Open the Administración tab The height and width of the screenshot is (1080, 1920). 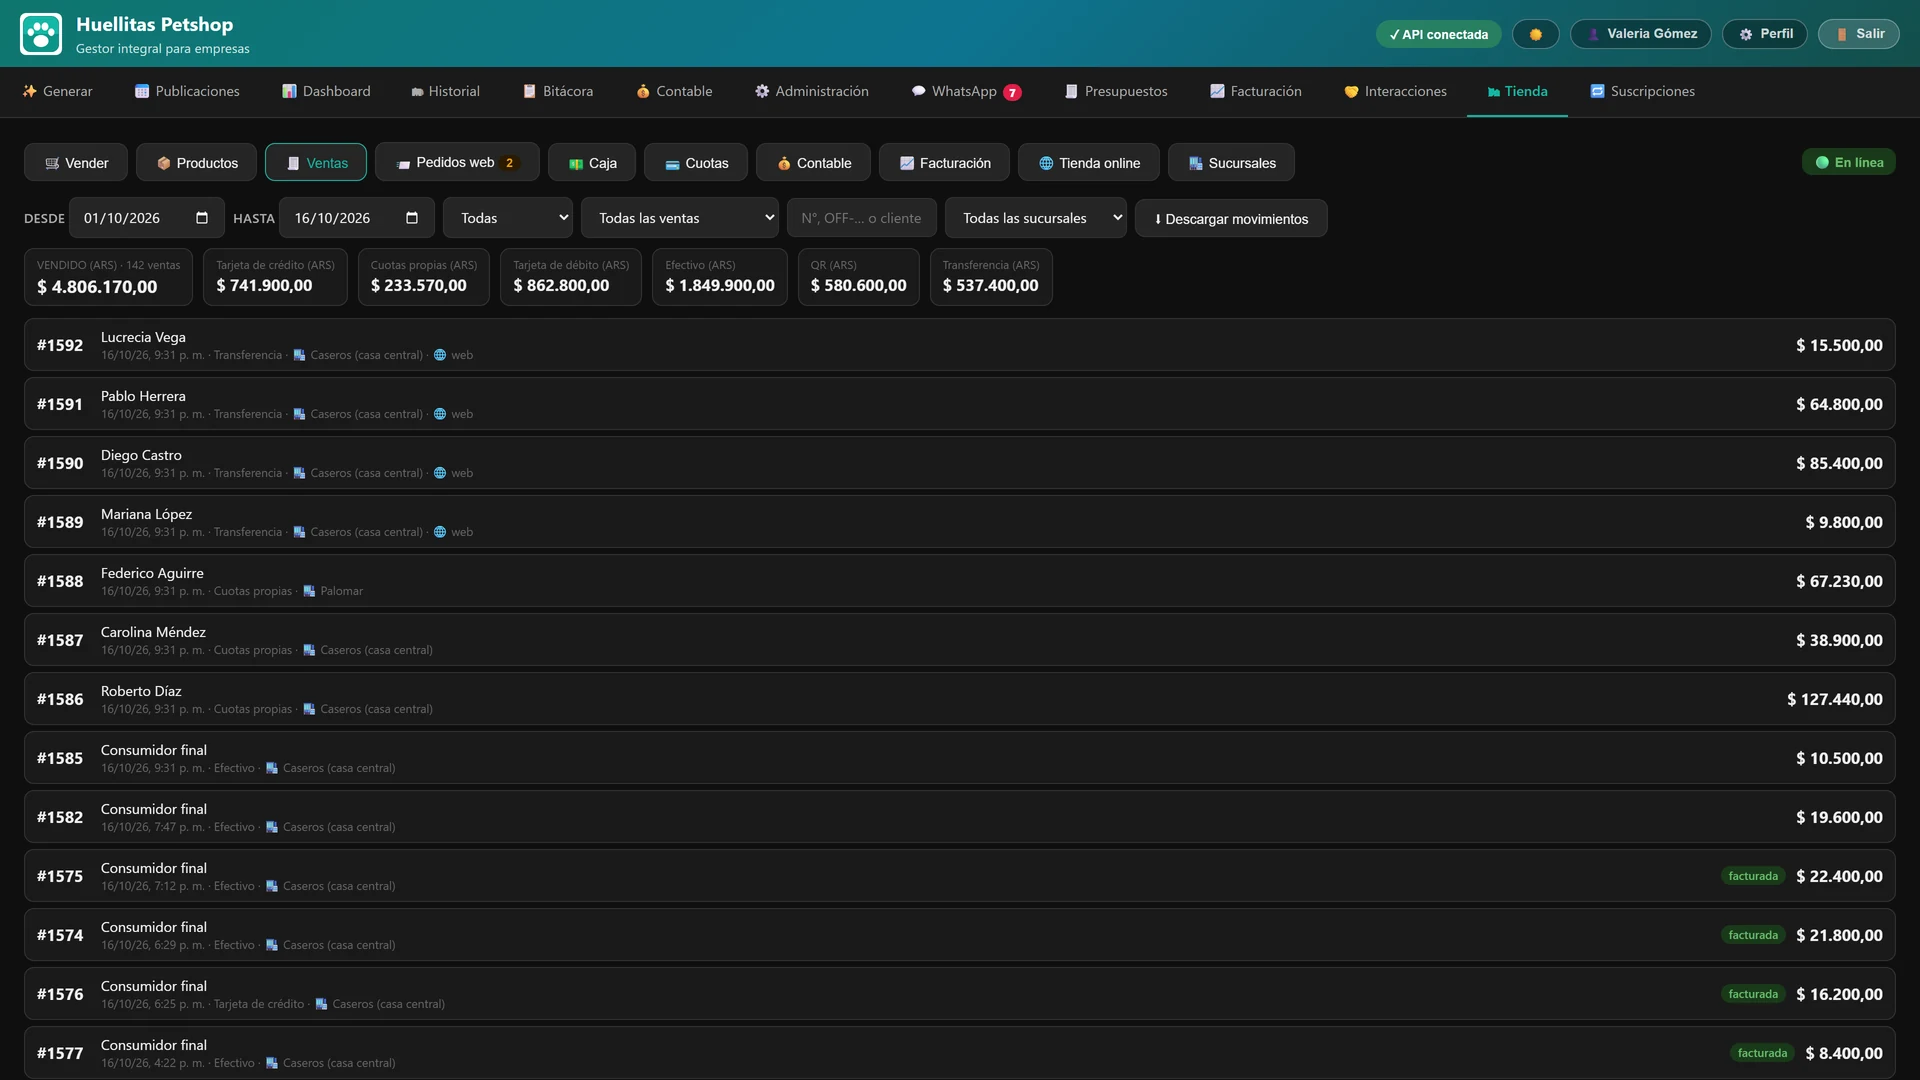[811, 91]
